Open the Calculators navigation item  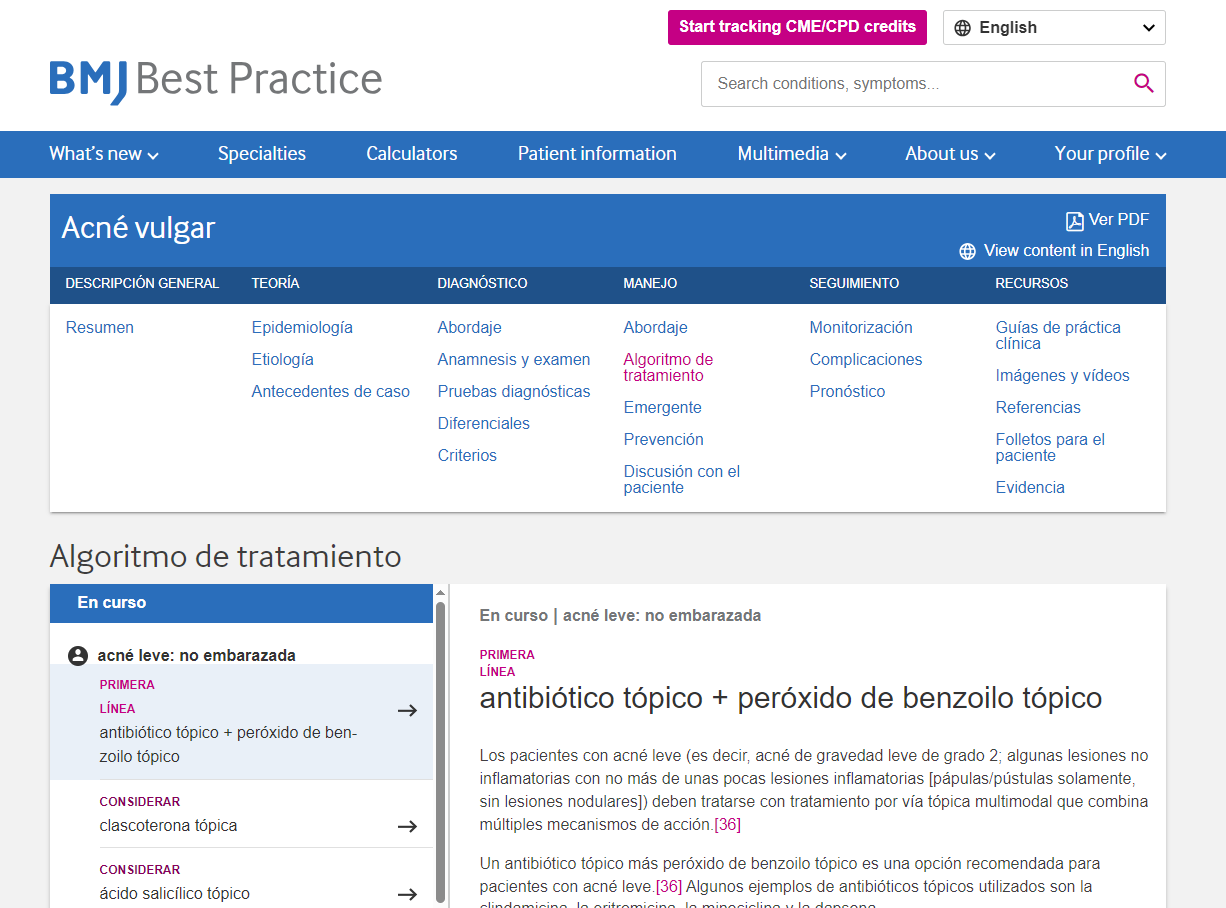pos(412,154)
